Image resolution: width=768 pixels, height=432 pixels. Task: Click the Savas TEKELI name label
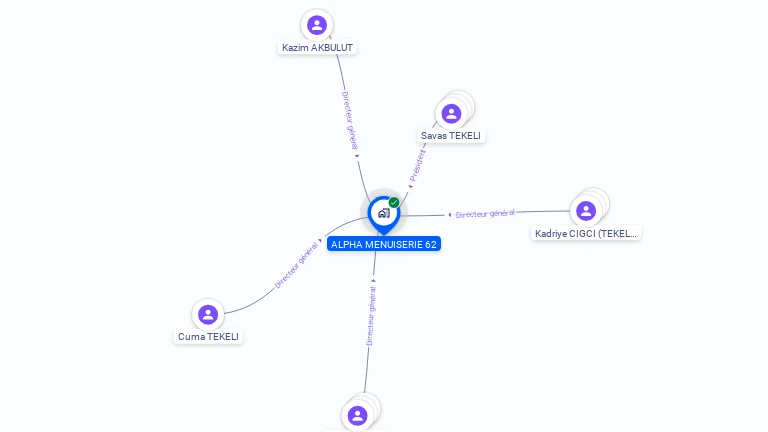(451, 136)
